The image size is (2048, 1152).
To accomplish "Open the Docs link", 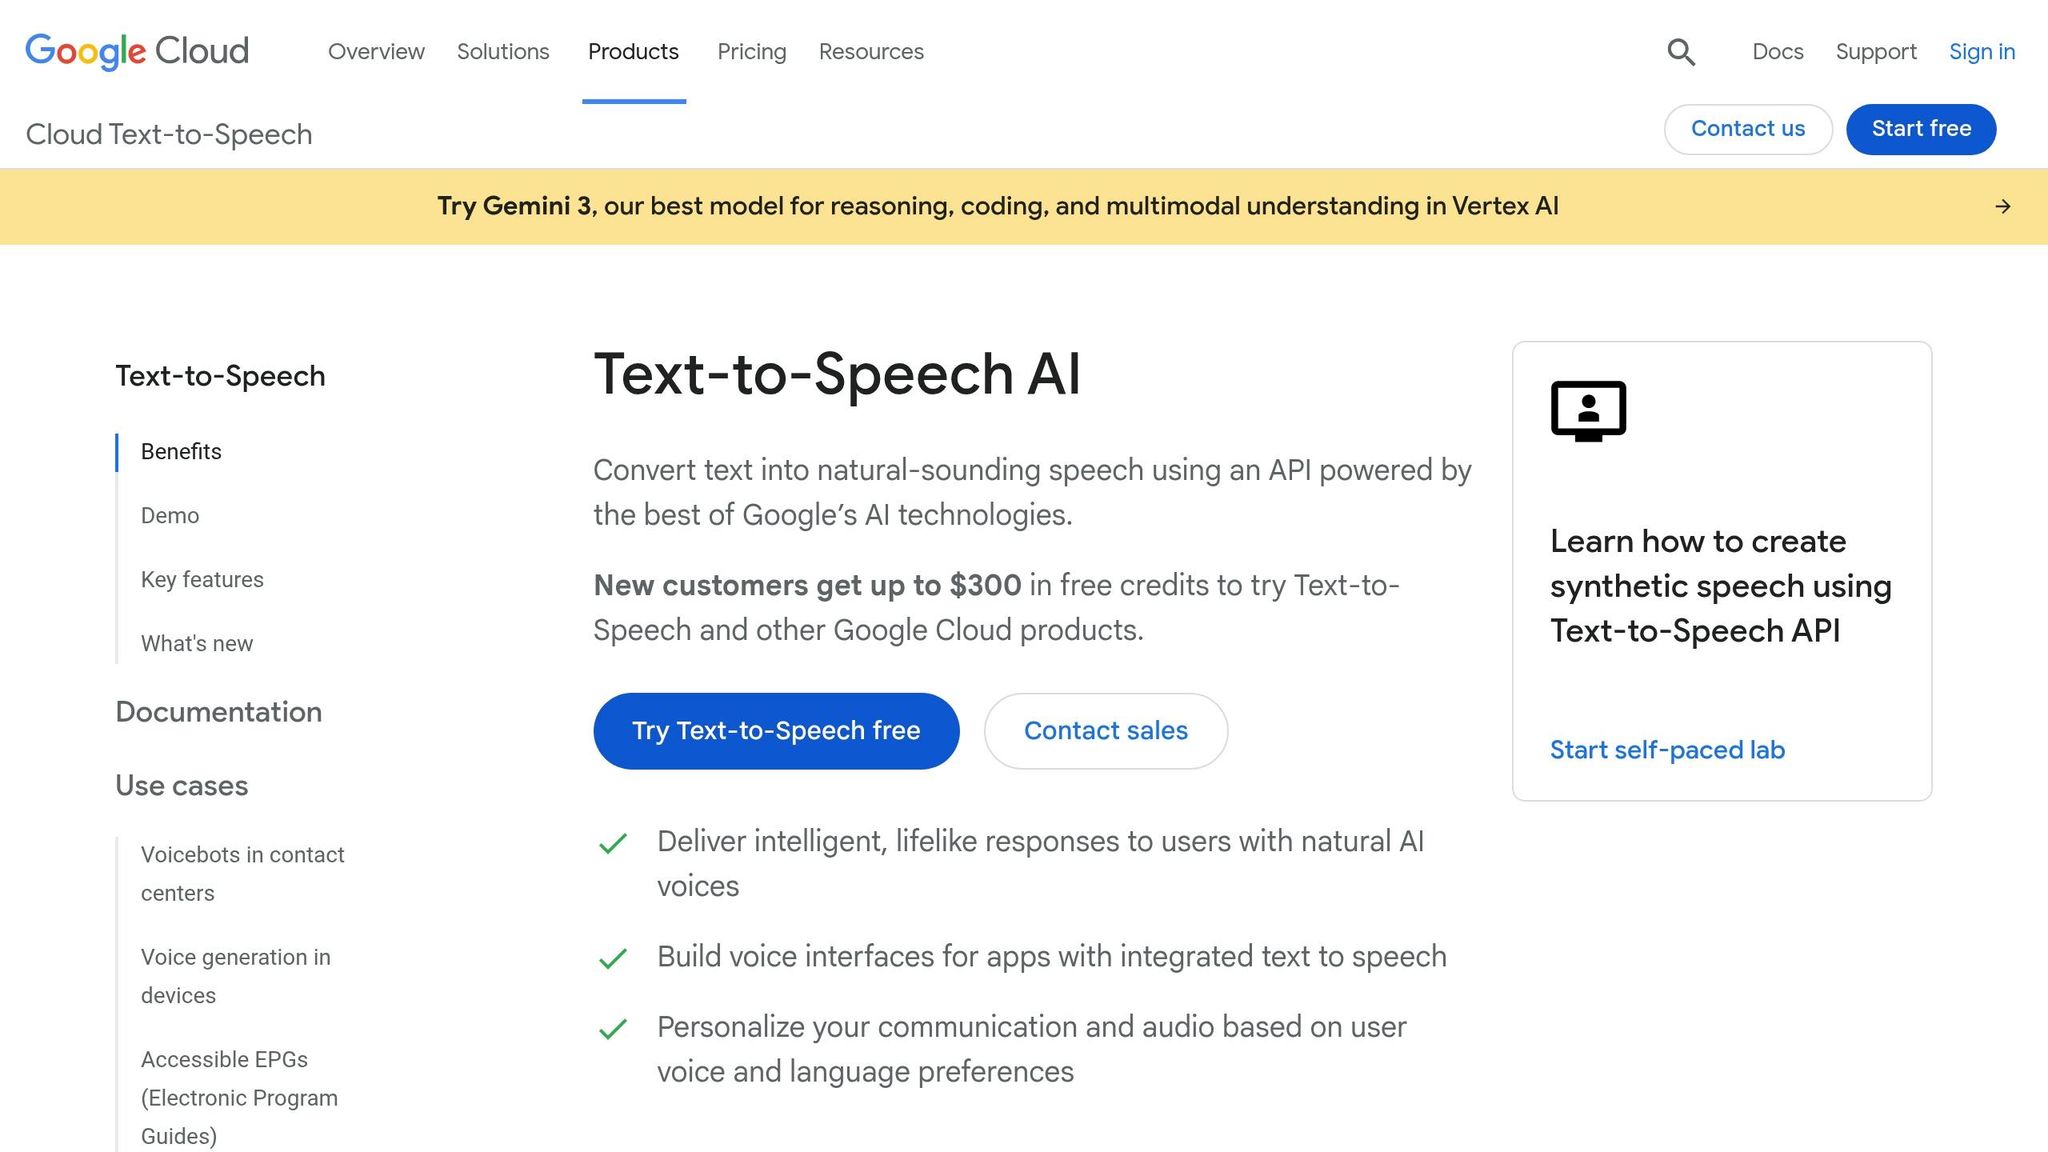I will (x=1777, y=52).
